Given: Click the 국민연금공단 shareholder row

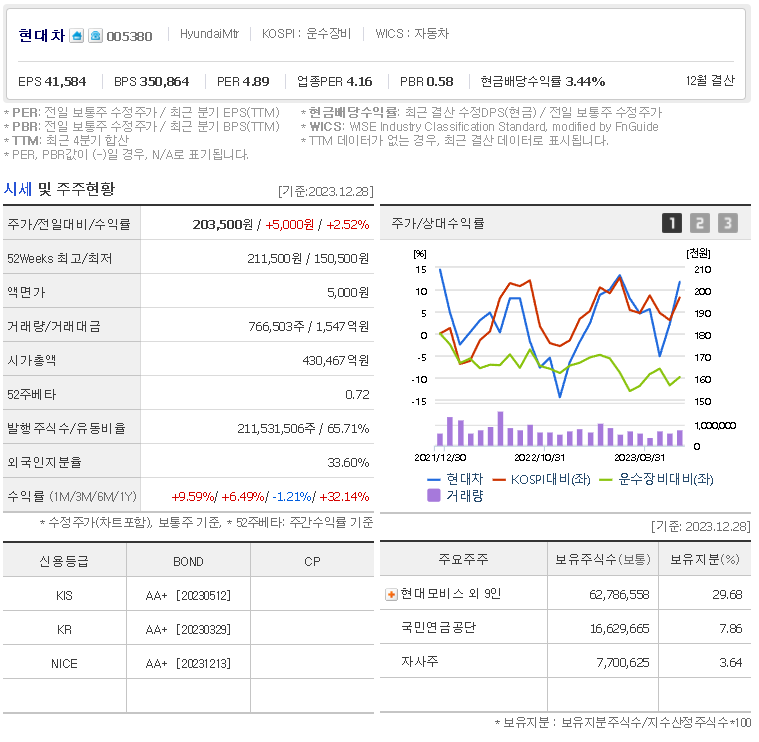Looking at the screenshot, I should coord(565,628).
